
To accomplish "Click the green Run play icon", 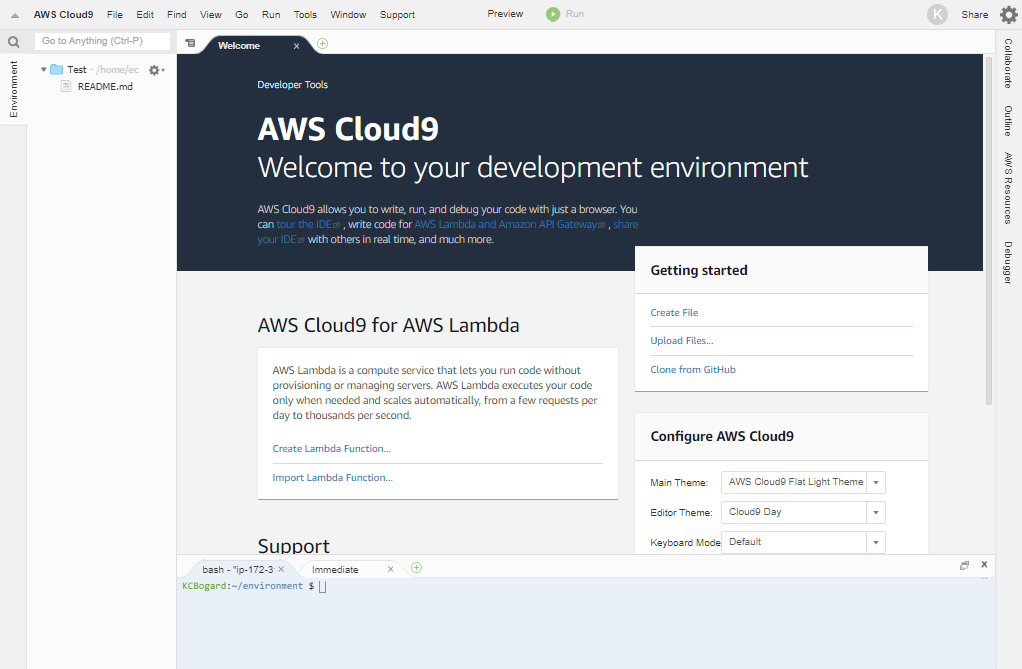I will [x=553, y=14].
